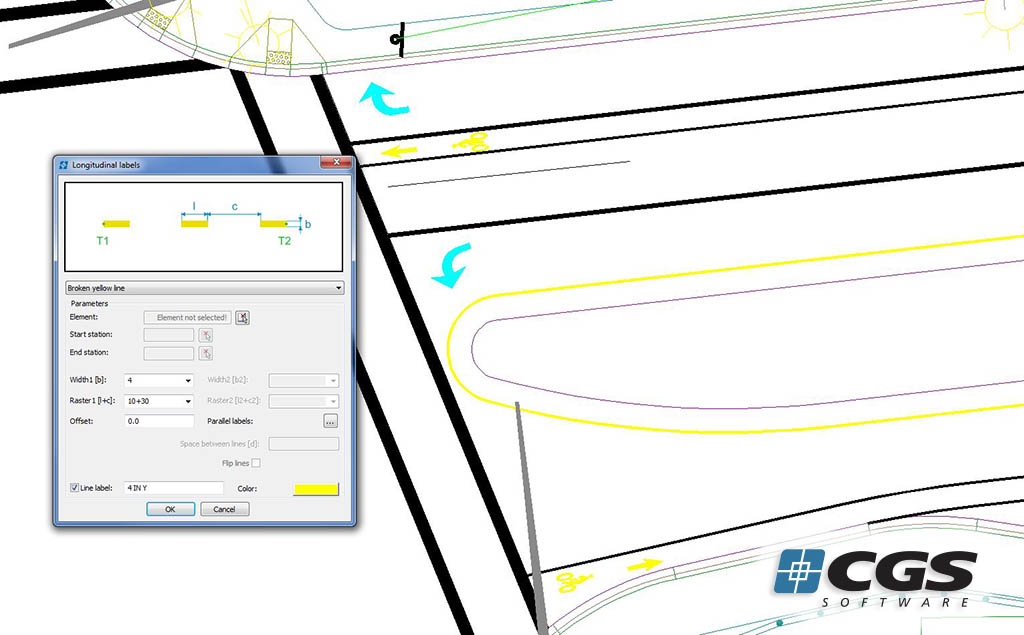1024x635 pixels.
Task: Click the Longitudinal labels dialog title icon
Action: tap(63, 165)
